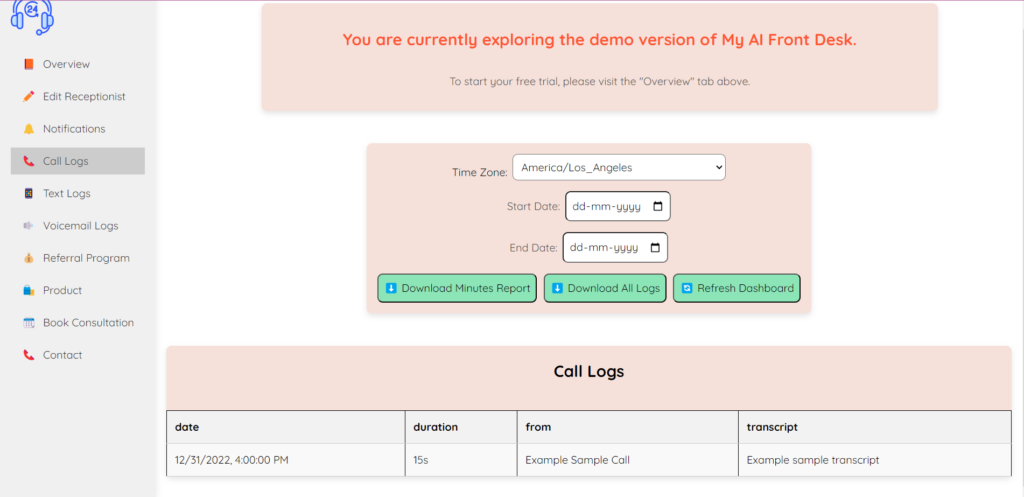Select the 12/31/2022, 4:00:00 PM cell
The image size is (1024, 497).
pyautogui.click(x=286, y=460)
